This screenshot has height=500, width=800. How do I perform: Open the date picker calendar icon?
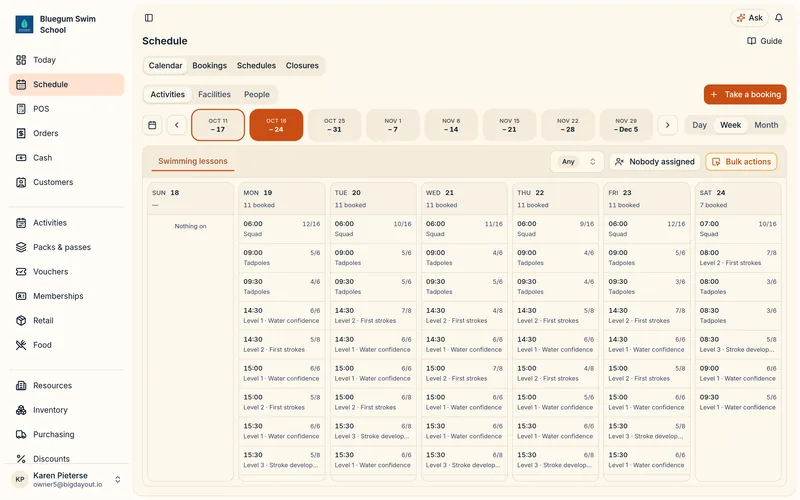click(152, 125)
